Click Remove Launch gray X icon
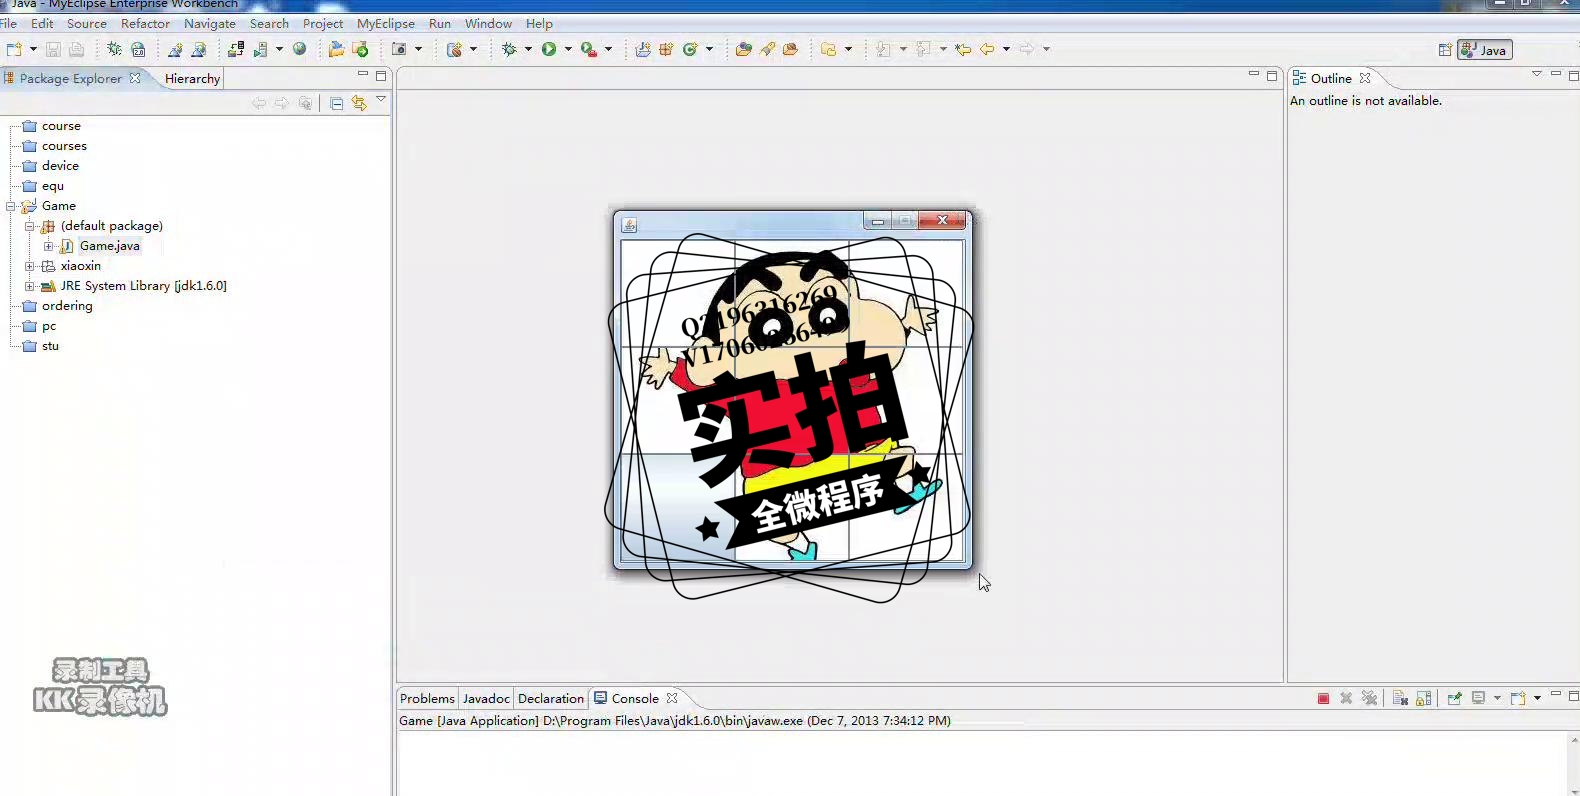The image size is (1580, 796). click(1346, 698)
